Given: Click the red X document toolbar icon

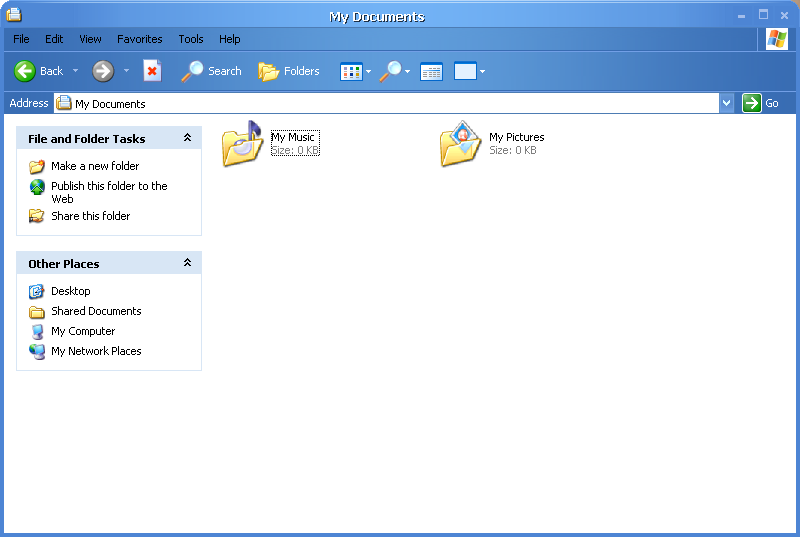Looking at the screenshot, I should coord(152,71).
